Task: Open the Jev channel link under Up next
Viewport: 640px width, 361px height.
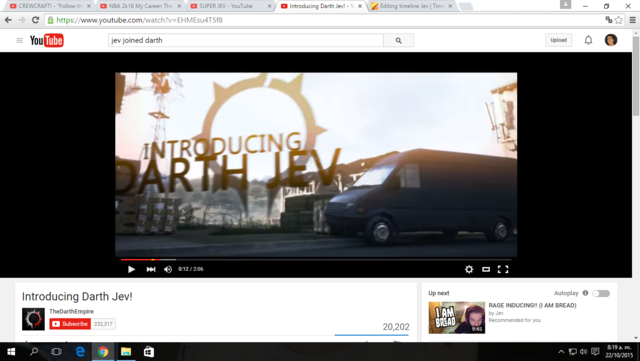Action: 499,313
